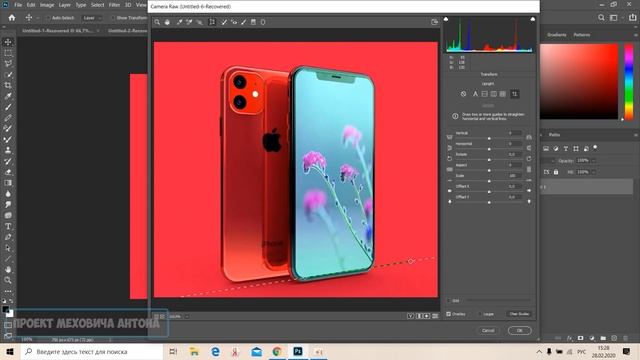The image size is (640, 360).
Task: Select the Spot Removal brush in Camera Raw
Action: 224,22
